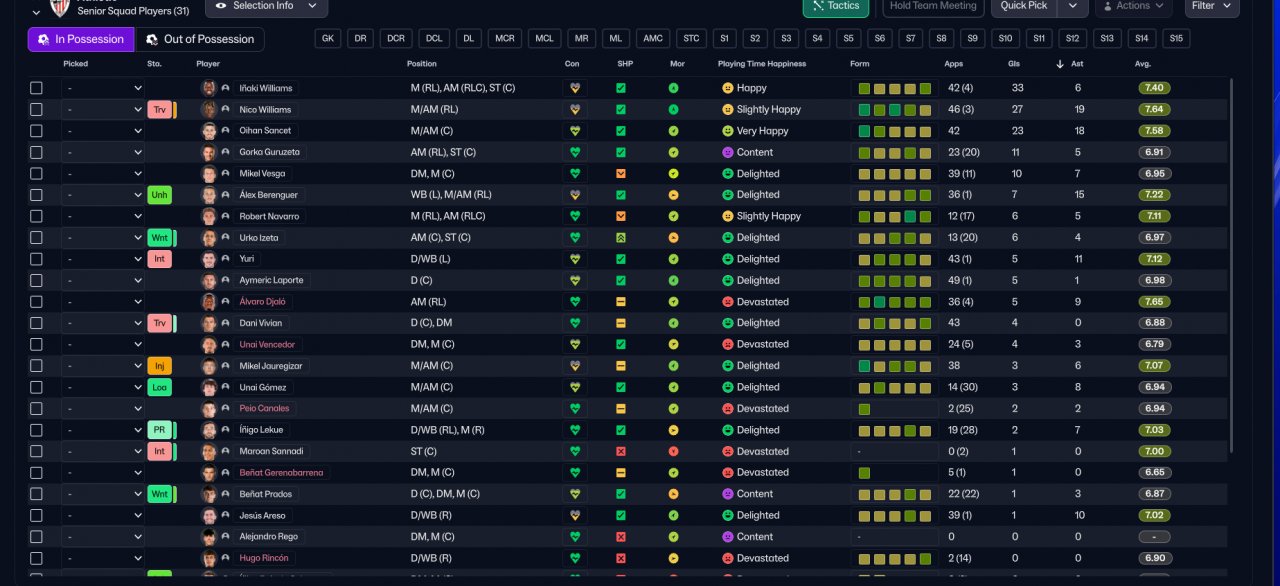The width and height of the screenshot is (1280, 586).
Task: Click Iñaki Williams's condition heart icon
Action: click(x=574, y=88)
